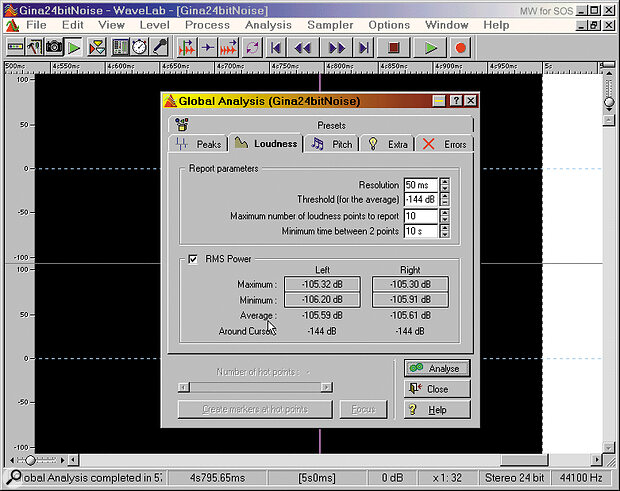The height and width of the screenshot is (491, 620).
Task: Click the microphone toolbar icon
Action: (160, 47)
